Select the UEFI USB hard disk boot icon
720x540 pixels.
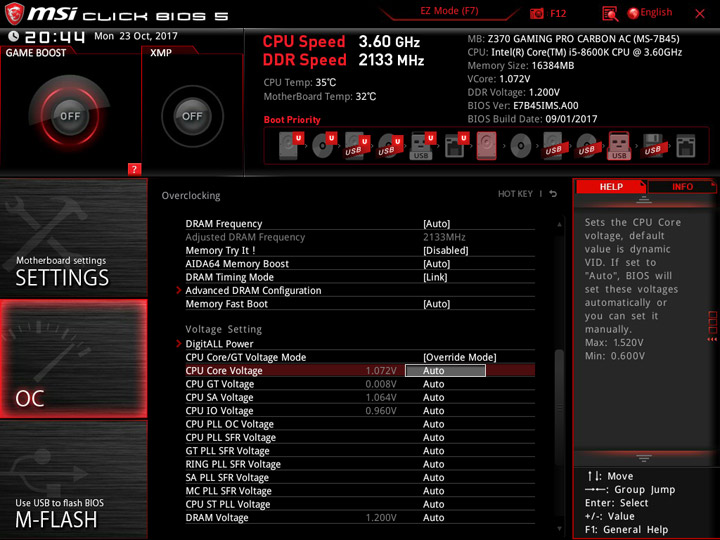pyautogui.click(x=357, y=146)
